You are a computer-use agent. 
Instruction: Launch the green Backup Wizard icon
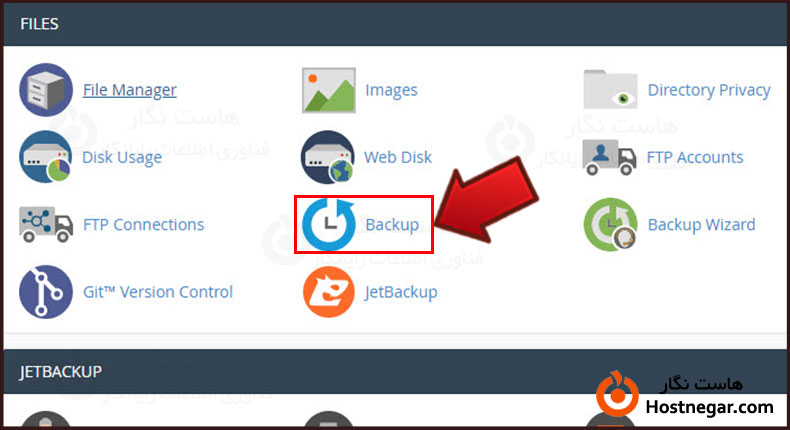(610, 224)
